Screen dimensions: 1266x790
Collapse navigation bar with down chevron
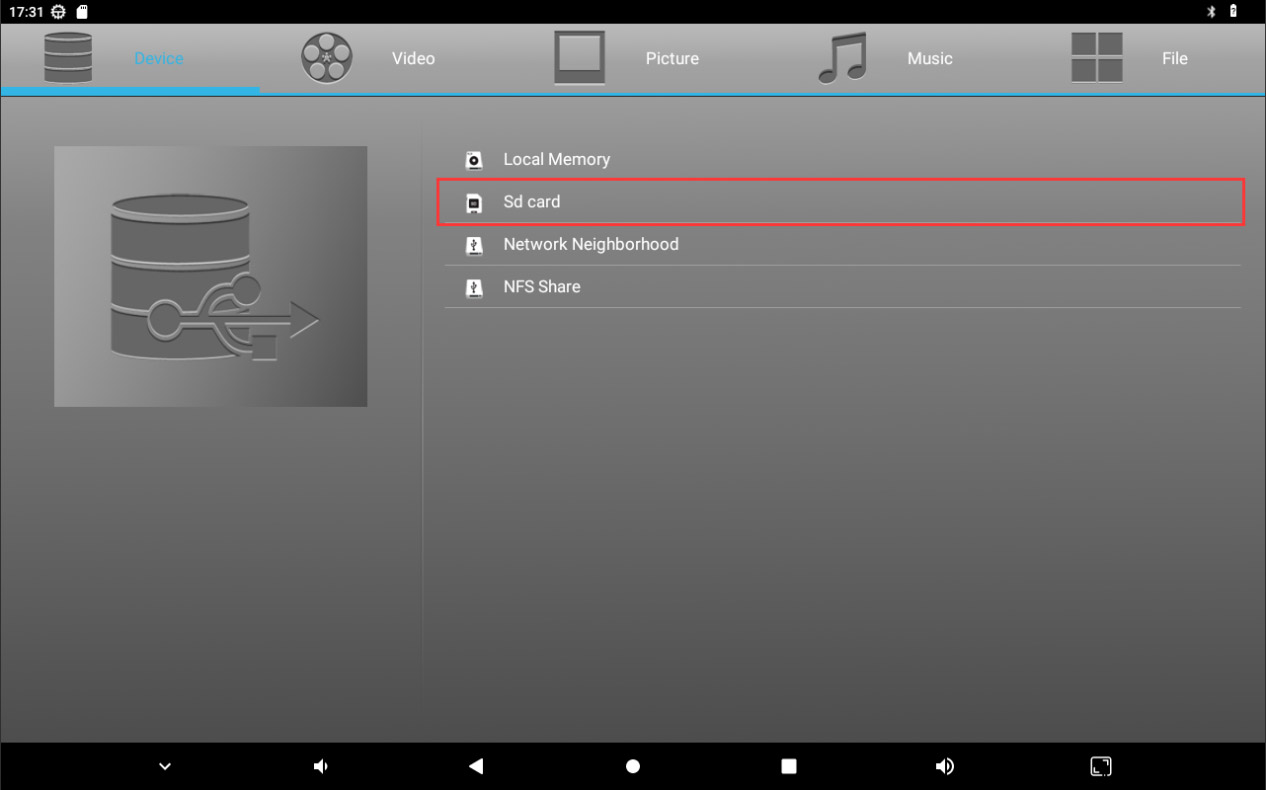[x=165, y=767]
